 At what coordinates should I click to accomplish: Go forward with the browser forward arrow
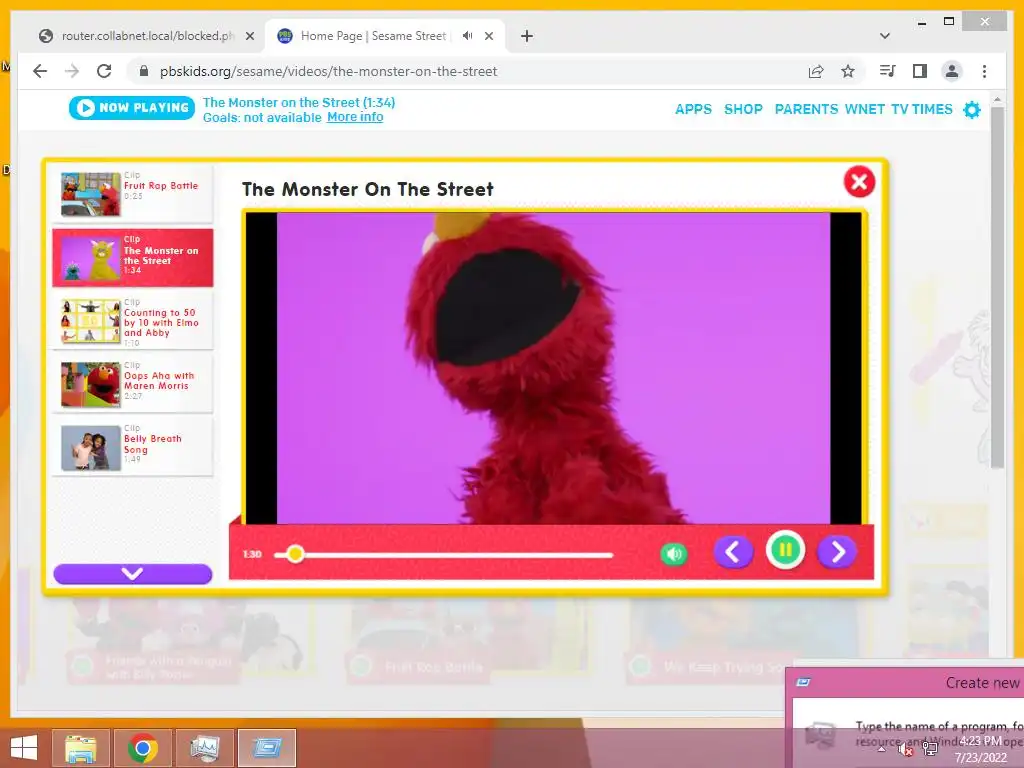[72, 71]
